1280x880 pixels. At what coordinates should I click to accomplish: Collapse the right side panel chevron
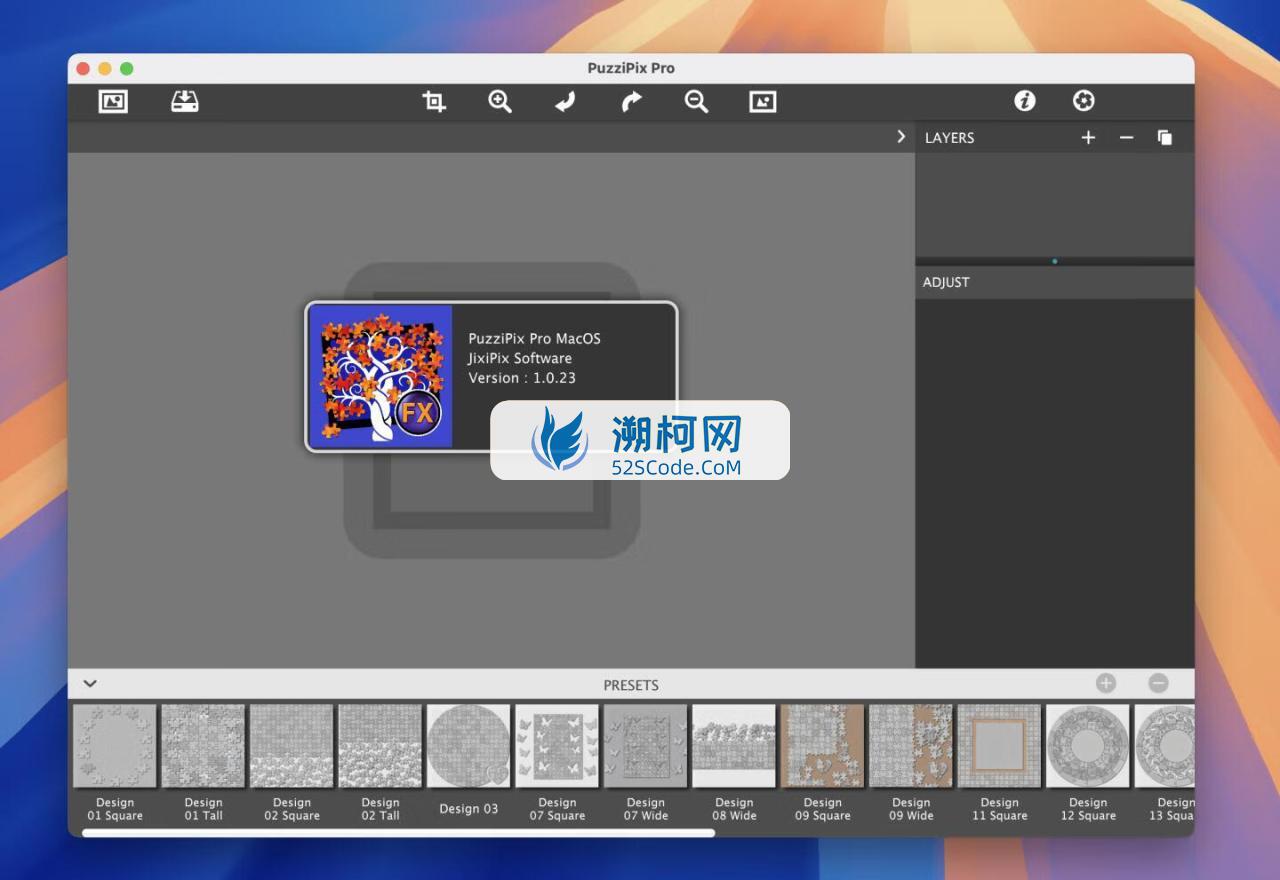[x=901, y=137]
